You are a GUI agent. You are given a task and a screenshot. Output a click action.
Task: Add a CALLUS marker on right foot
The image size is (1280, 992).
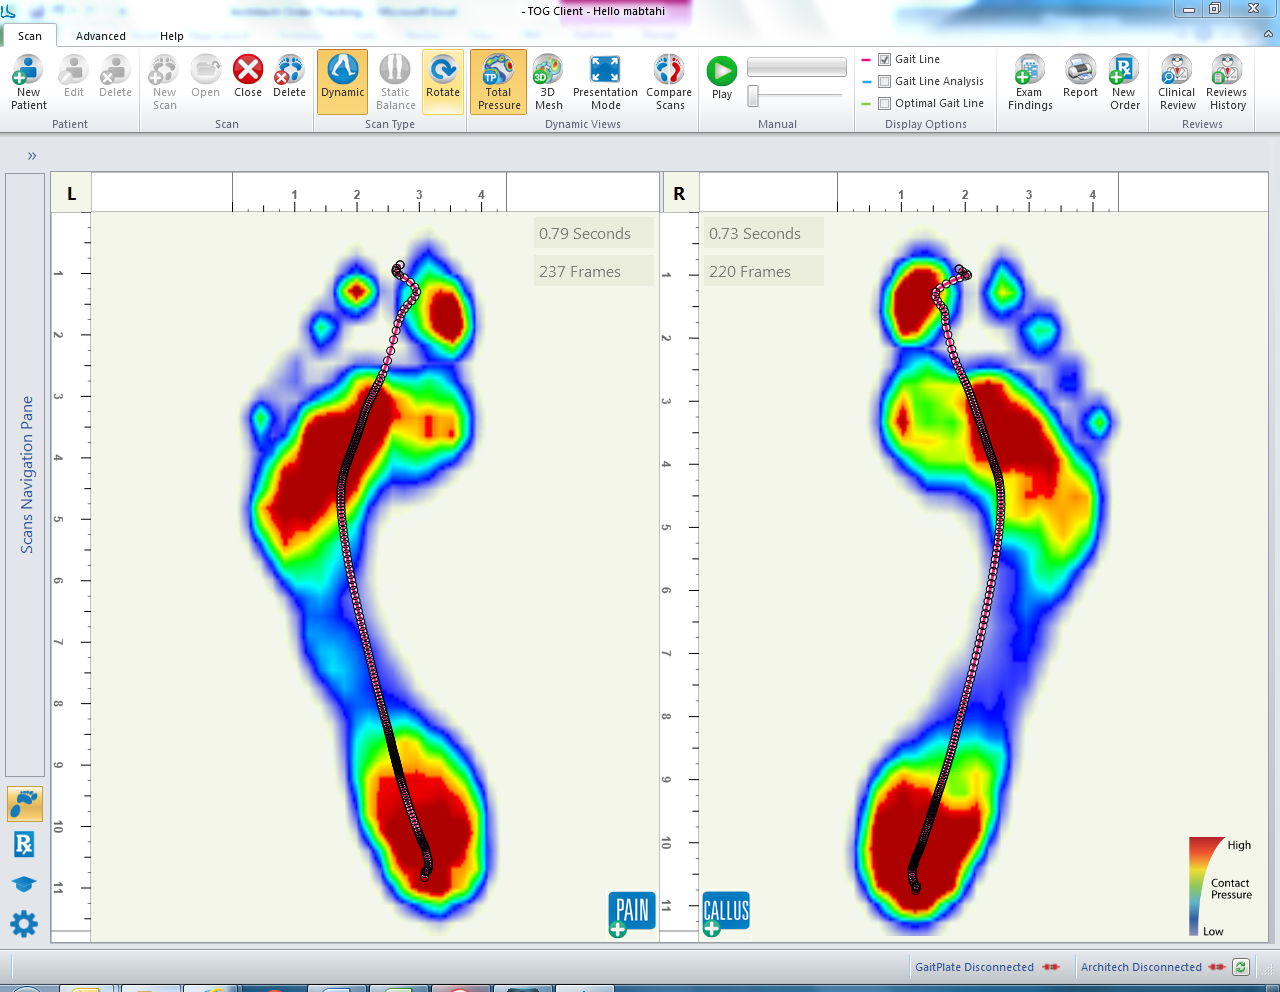point(726,912)
